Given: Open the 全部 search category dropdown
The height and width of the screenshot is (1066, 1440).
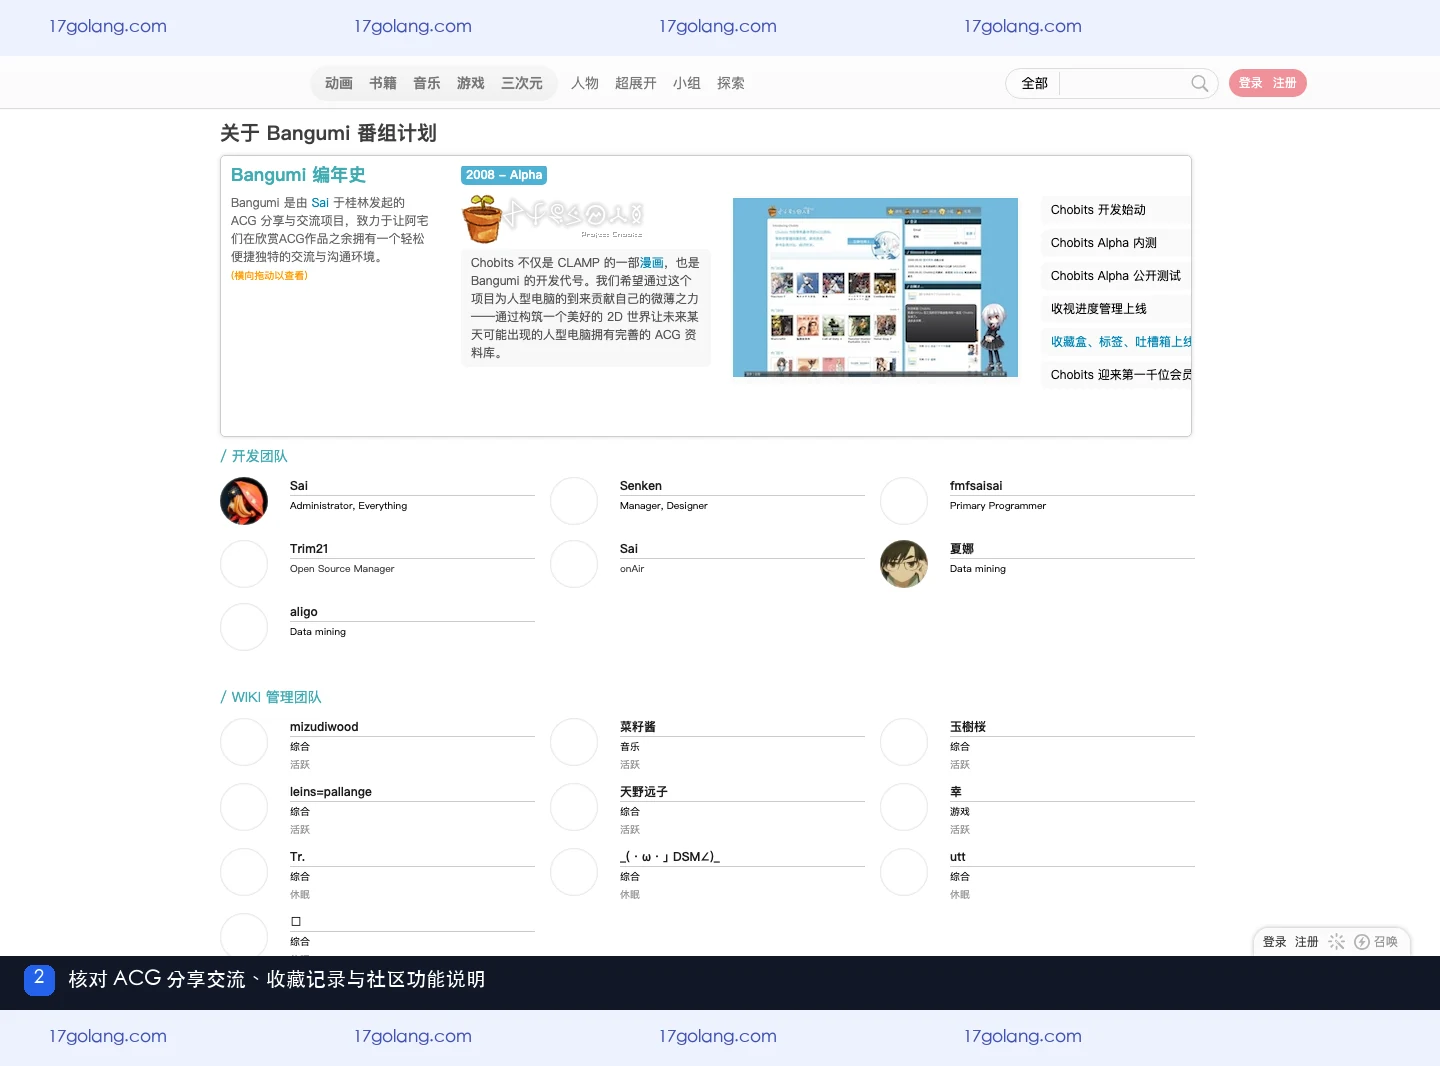Looking at the screenshot, I should (x=1034, y=83).
